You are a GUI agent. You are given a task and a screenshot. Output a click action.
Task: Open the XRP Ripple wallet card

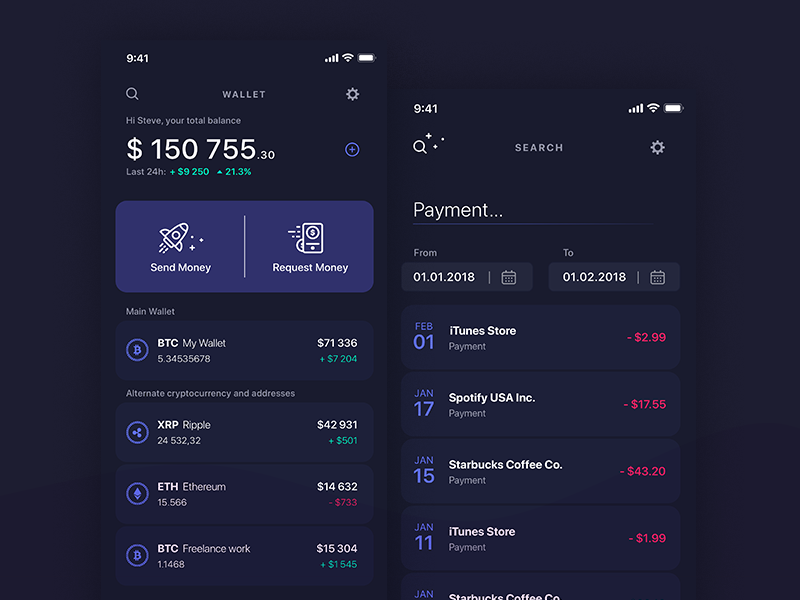[x=244, y=433]
